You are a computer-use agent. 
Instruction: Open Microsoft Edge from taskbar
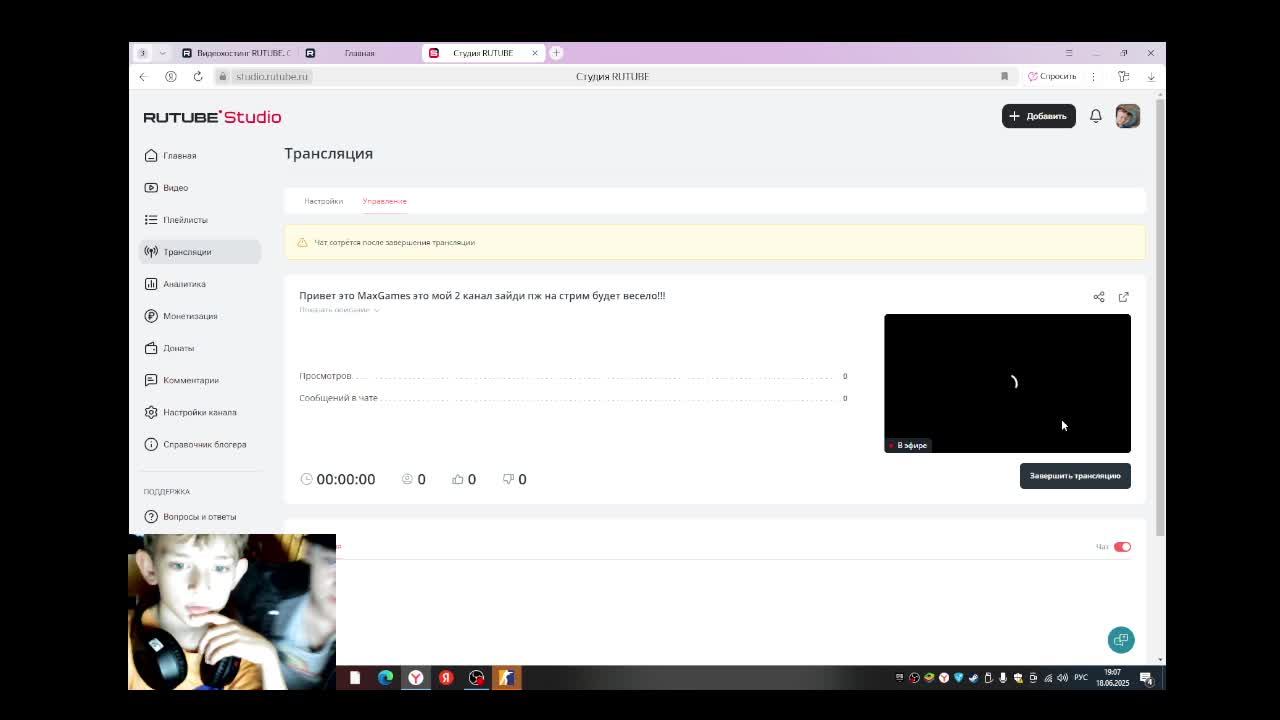click(385, 678)
